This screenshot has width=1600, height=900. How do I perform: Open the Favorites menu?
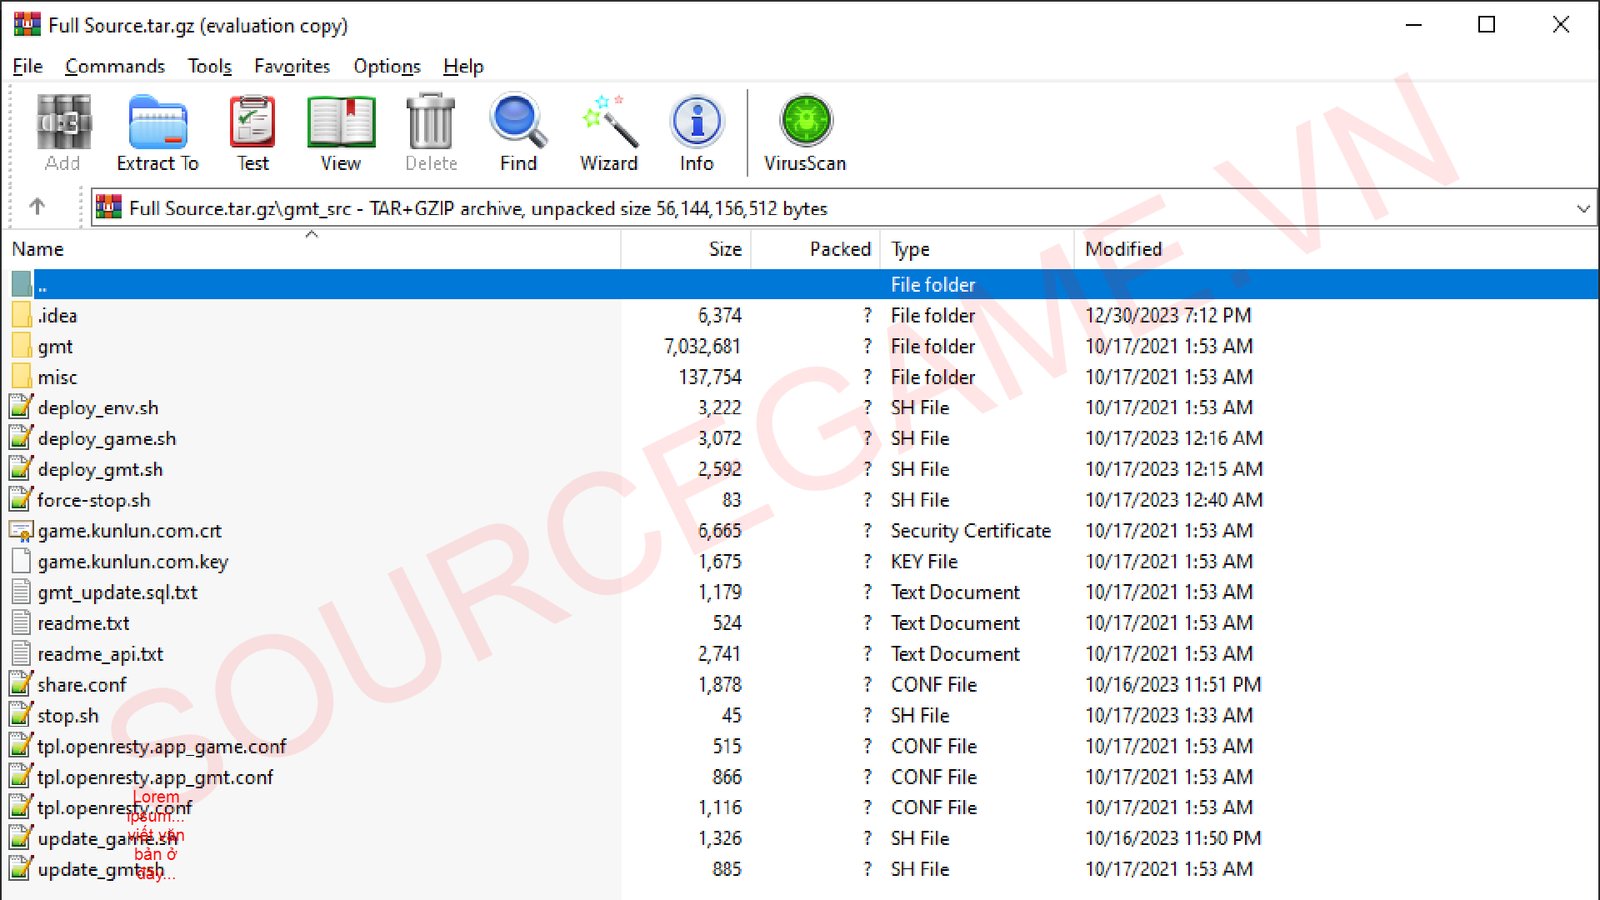click(x=292, y=66)
